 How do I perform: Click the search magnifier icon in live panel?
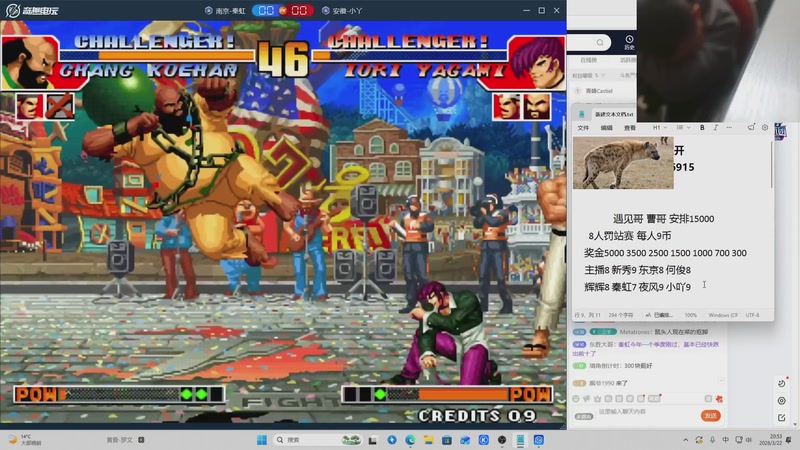tap(600, 42)
